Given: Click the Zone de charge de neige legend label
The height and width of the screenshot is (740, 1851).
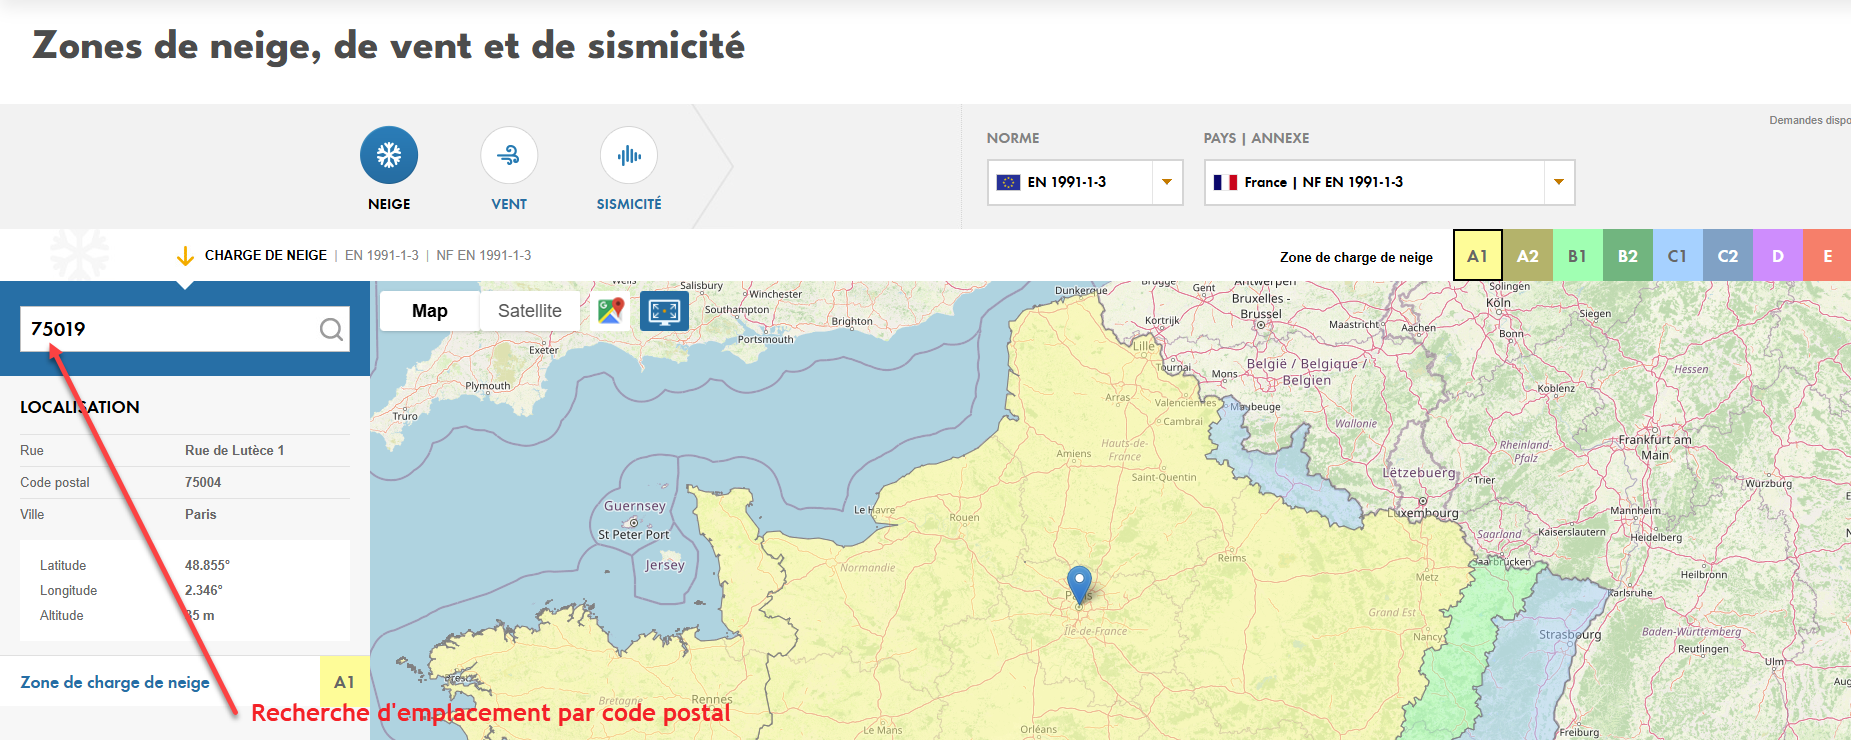Looking at the screenshot, I should coord(1356,257).
